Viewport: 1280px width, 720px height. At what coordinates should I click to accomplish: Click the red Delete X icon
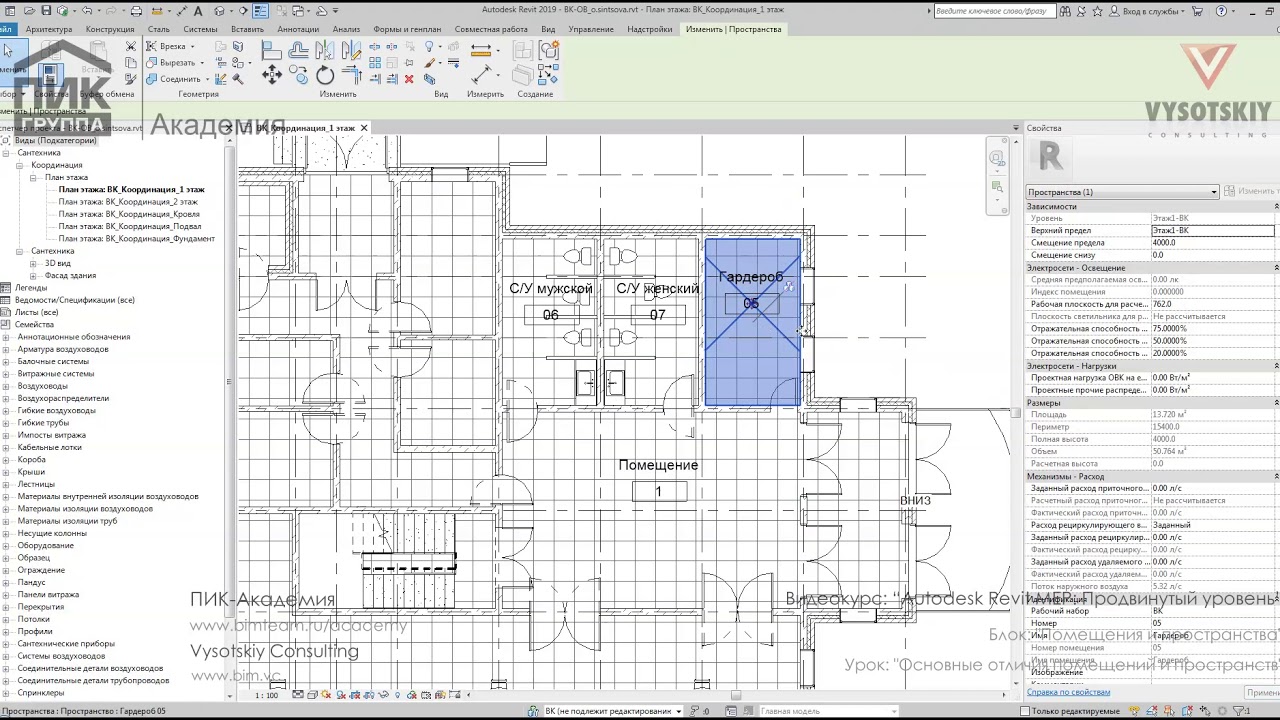coord(409,79)
